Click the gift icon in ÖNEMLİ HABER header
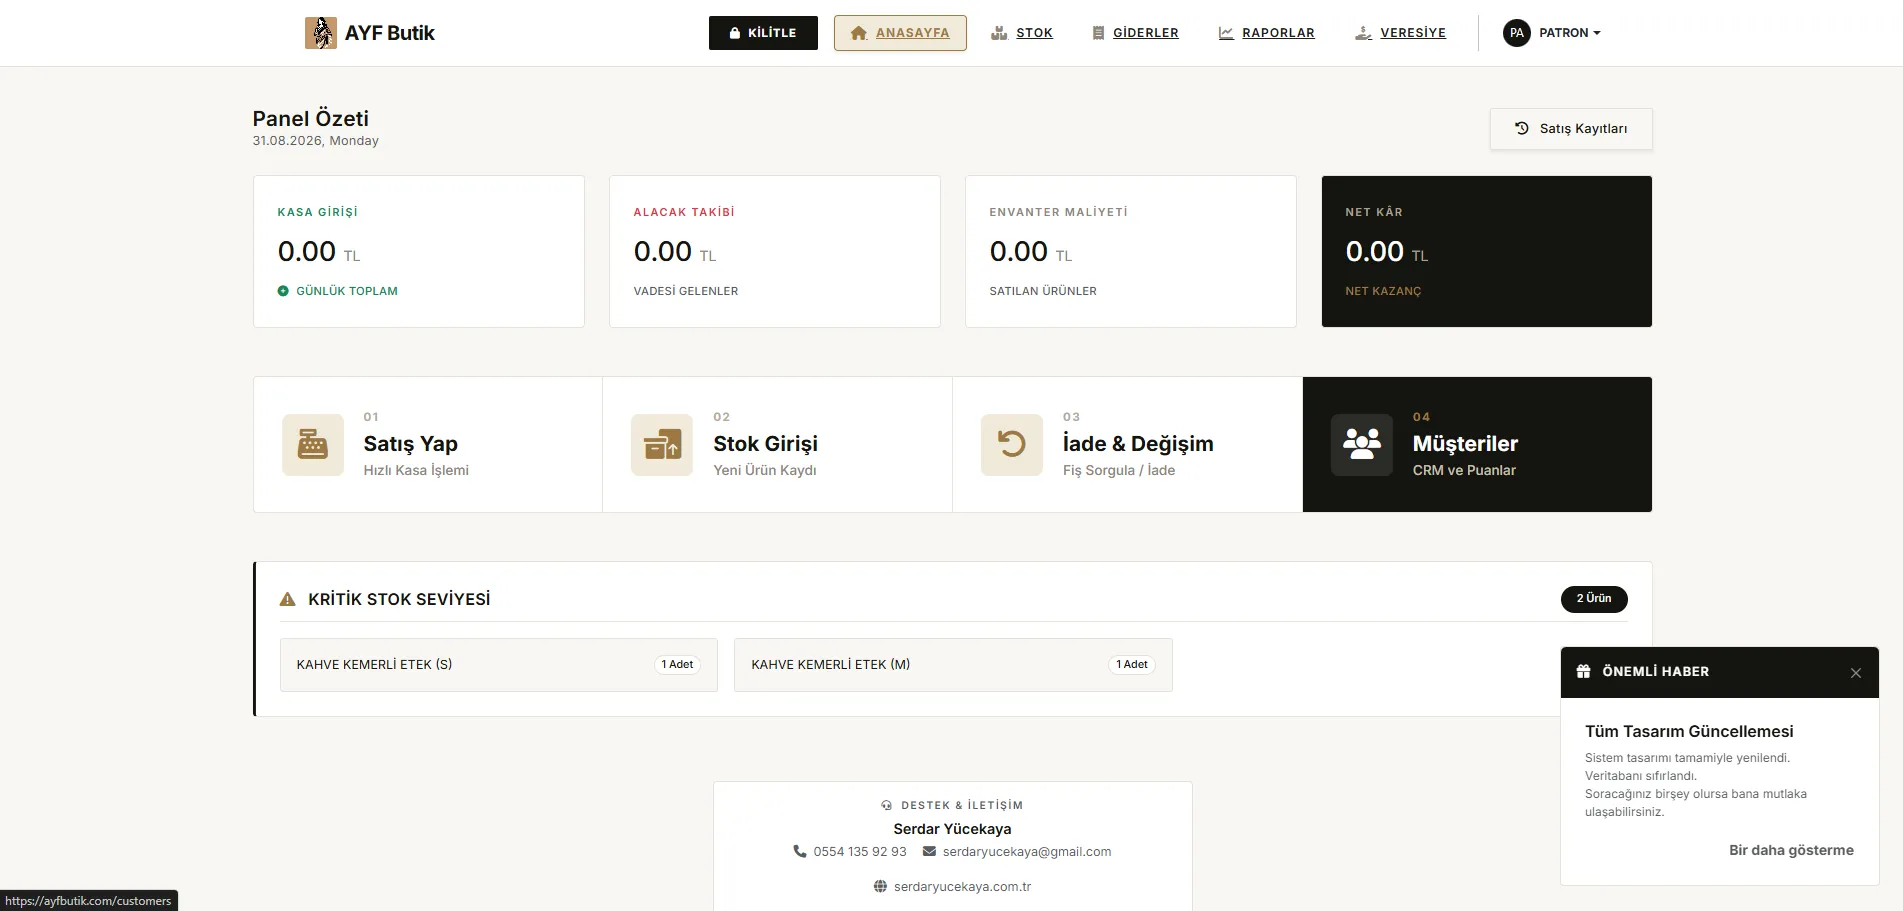Viewport: 1903px width, 911px height. coord(1584,672)
